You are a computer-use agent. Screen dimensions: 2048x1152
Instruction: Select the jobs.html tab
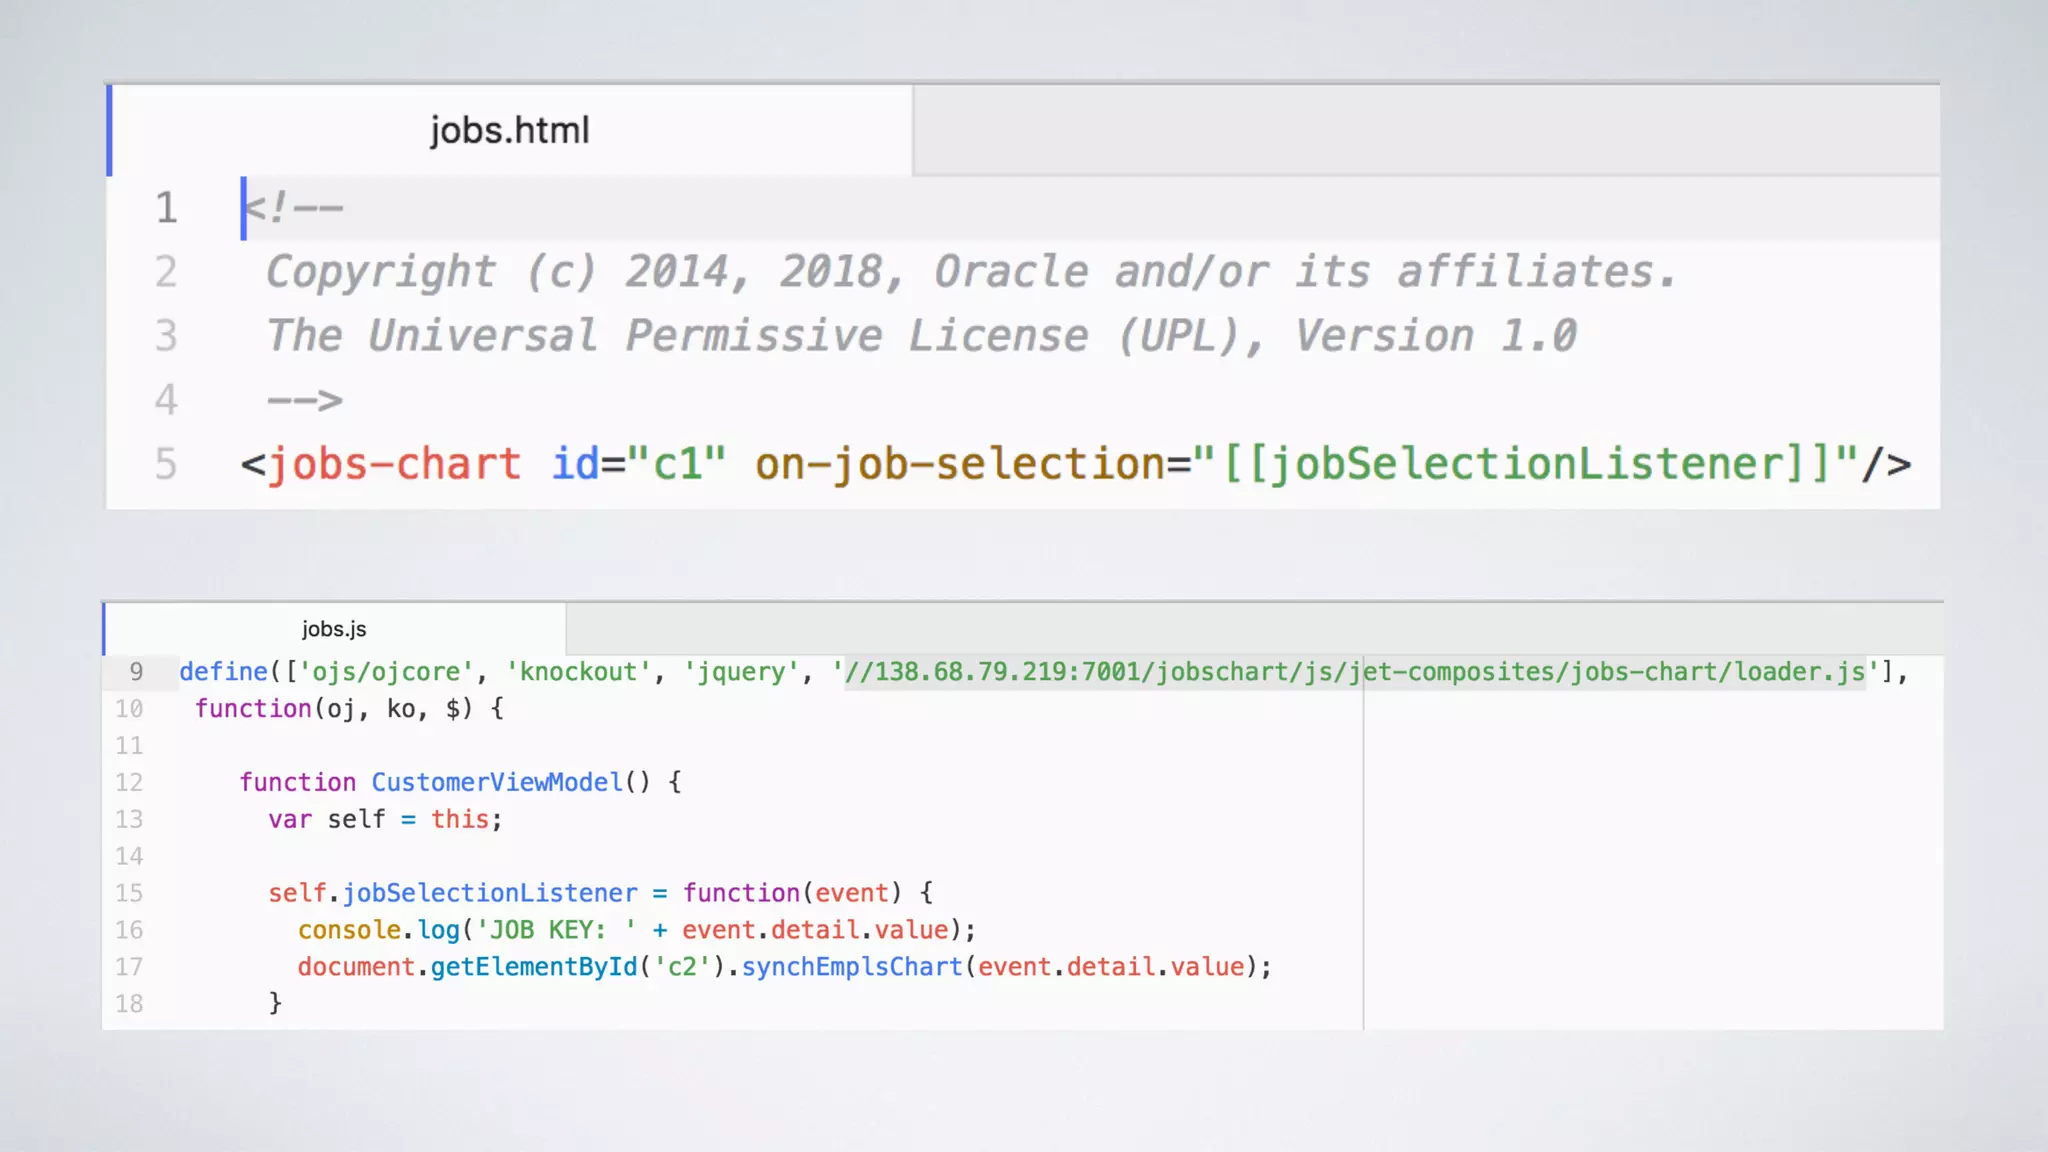click(x=509, y=131)
